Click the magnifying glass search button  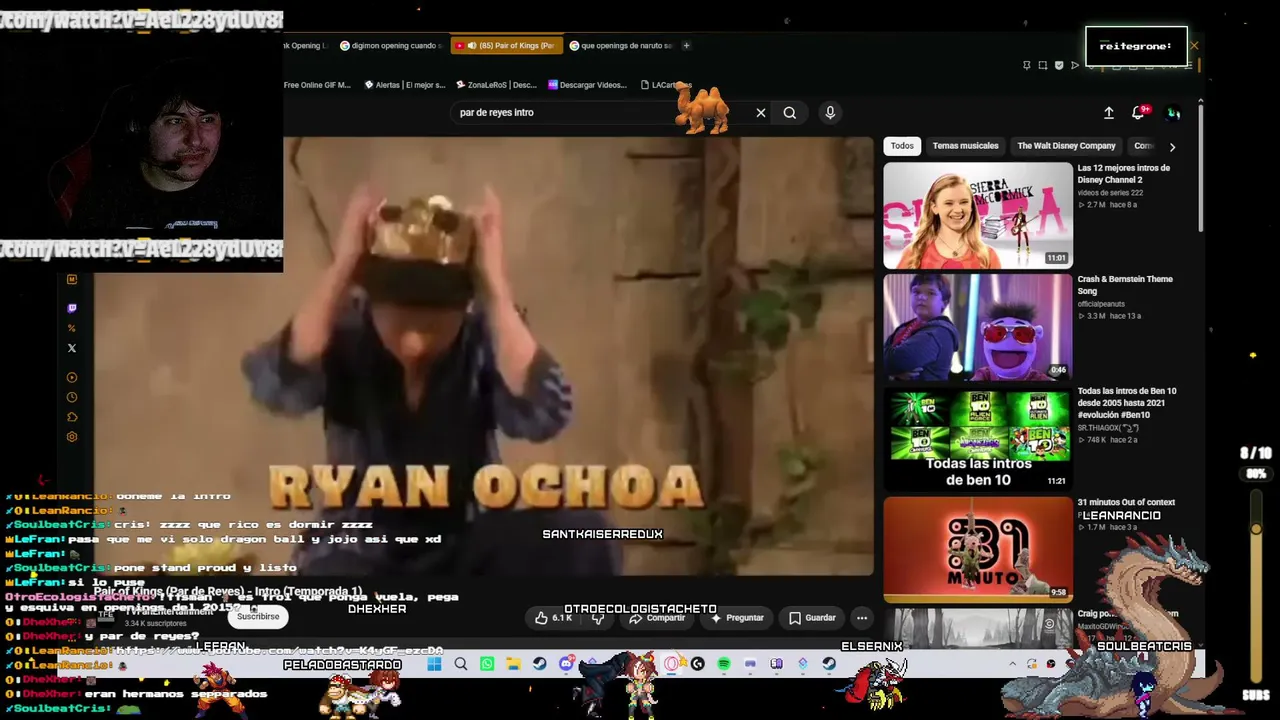pos(790,113)
